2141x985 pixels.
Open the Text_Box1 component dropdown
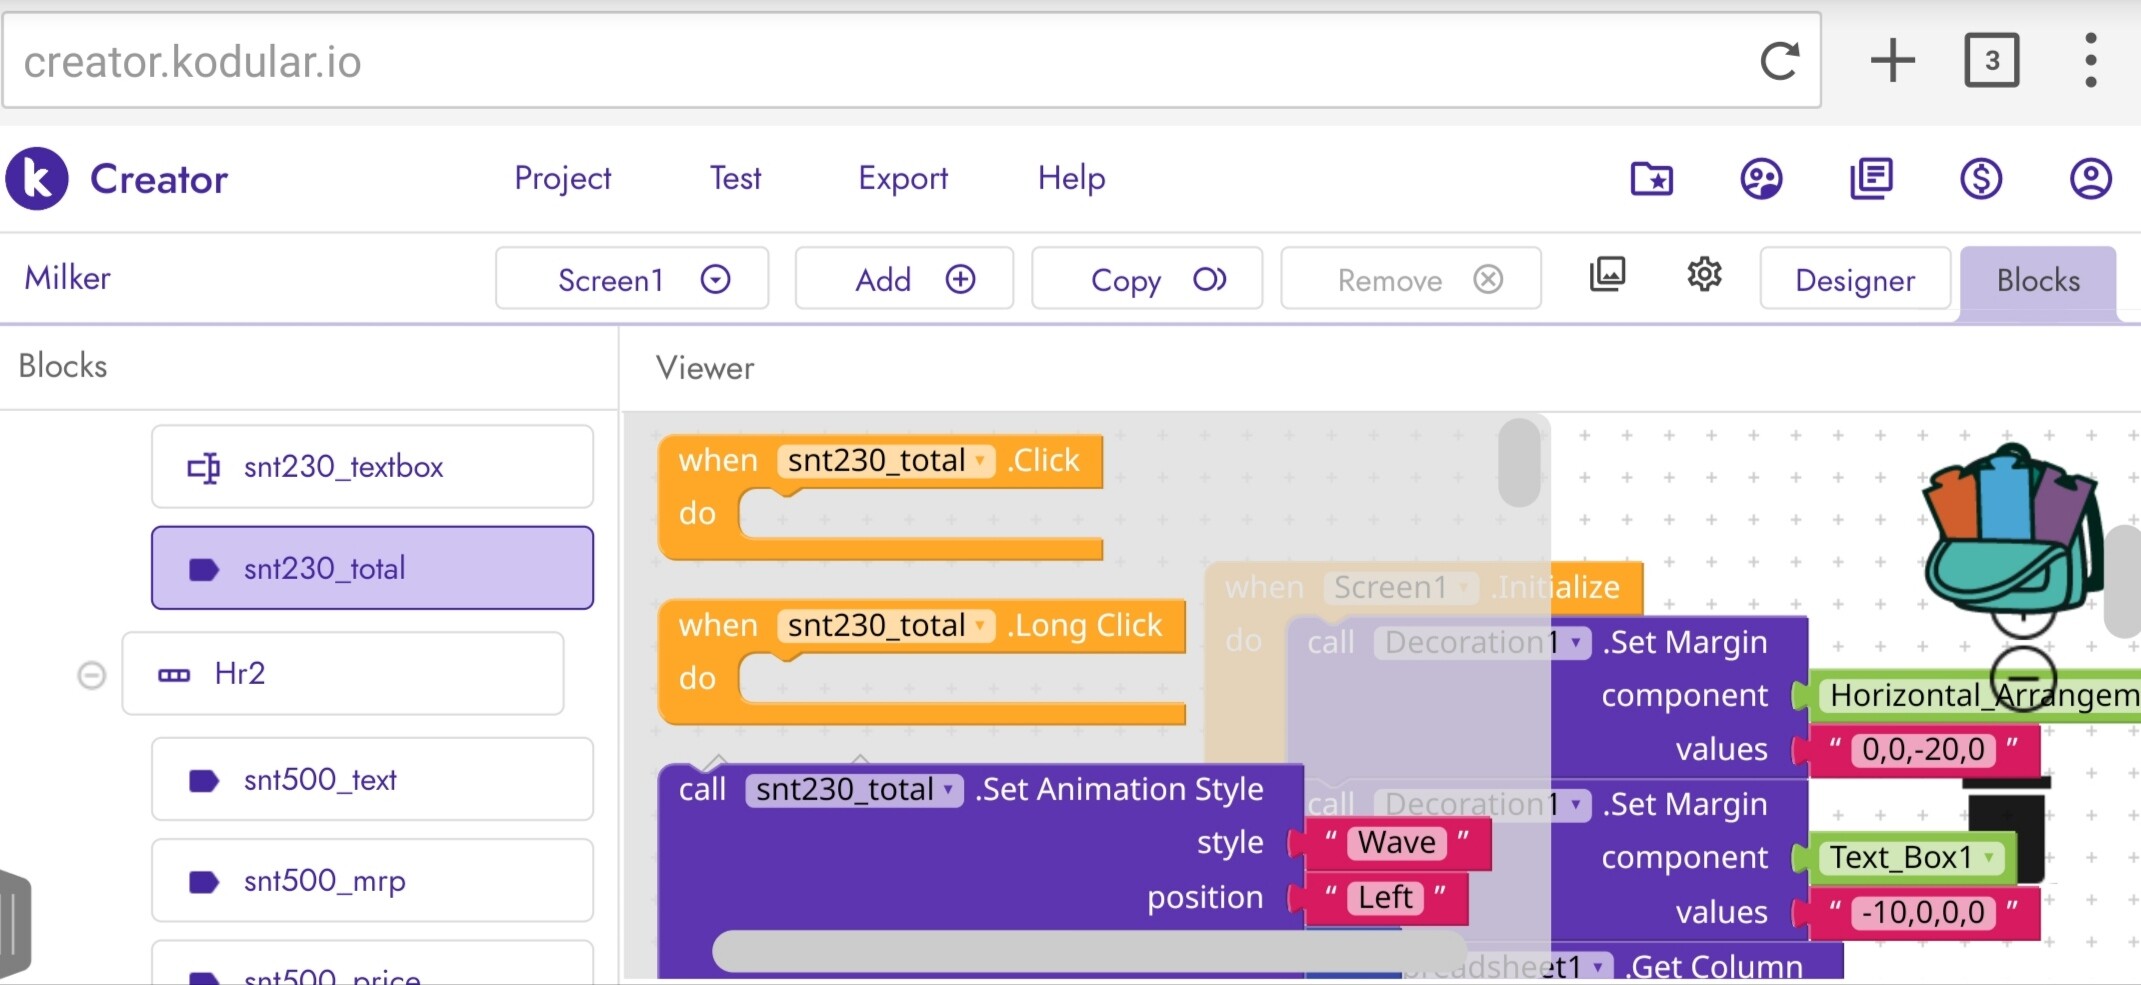(1912, 857)
